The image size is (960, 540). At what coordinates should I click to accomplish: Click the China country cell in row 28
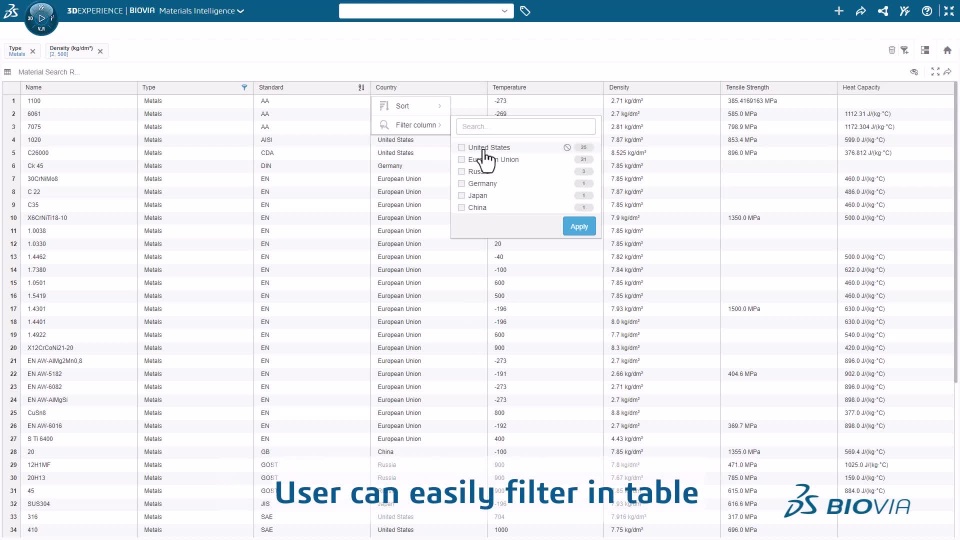pos(429,451)
